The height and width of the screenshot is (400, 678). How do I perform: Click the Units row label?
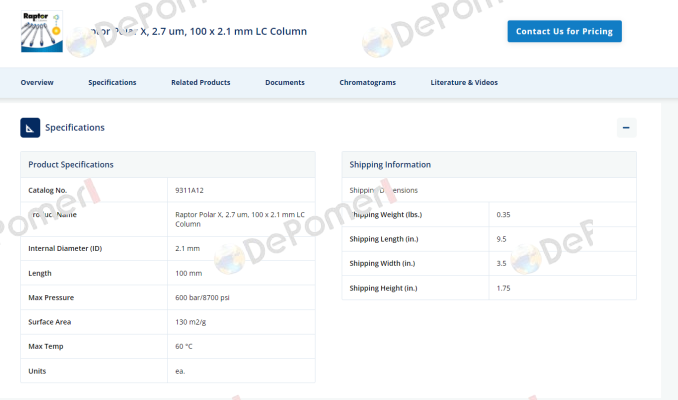(x=37, y=371)
